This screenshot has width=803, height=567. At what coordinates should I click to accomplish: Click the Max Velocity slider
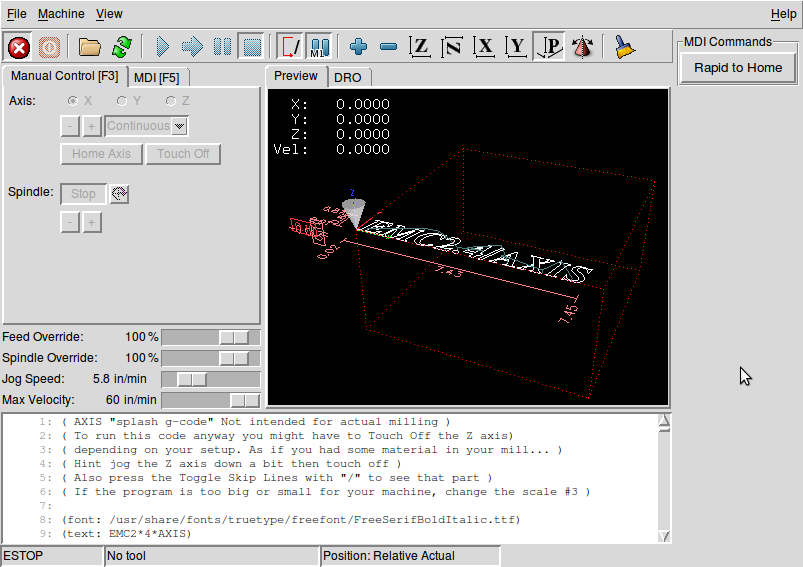tap(210, 400)
